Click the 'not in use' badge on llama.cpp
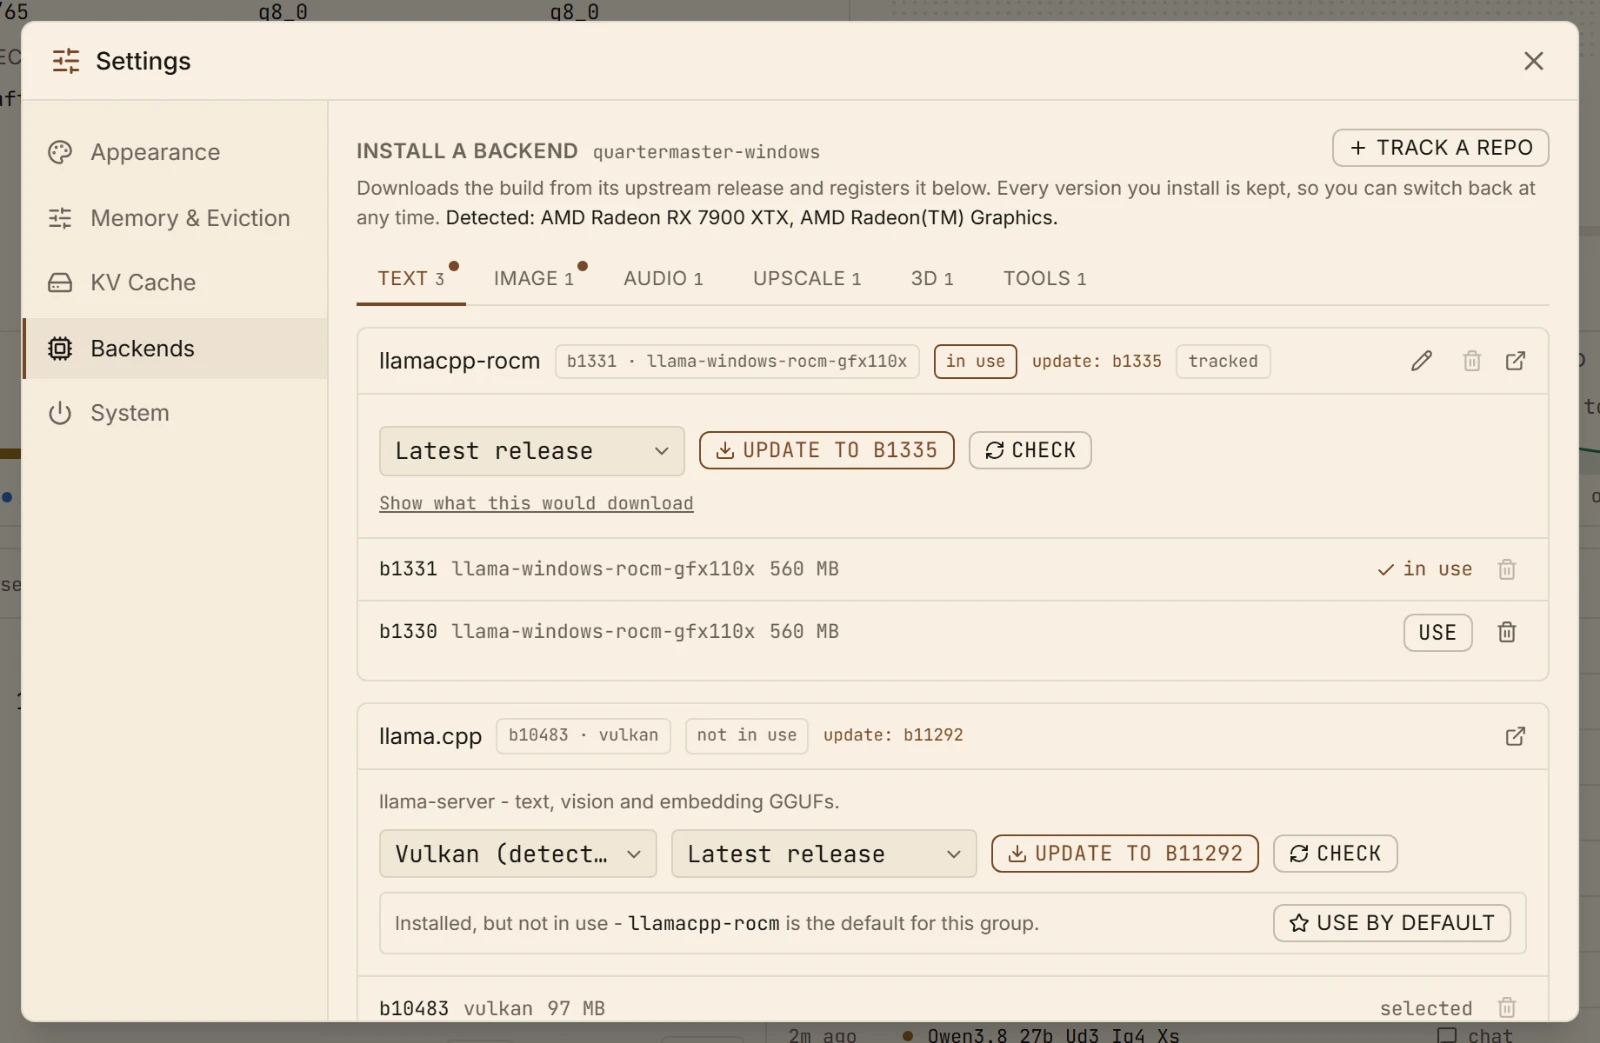 coord(747,736)
